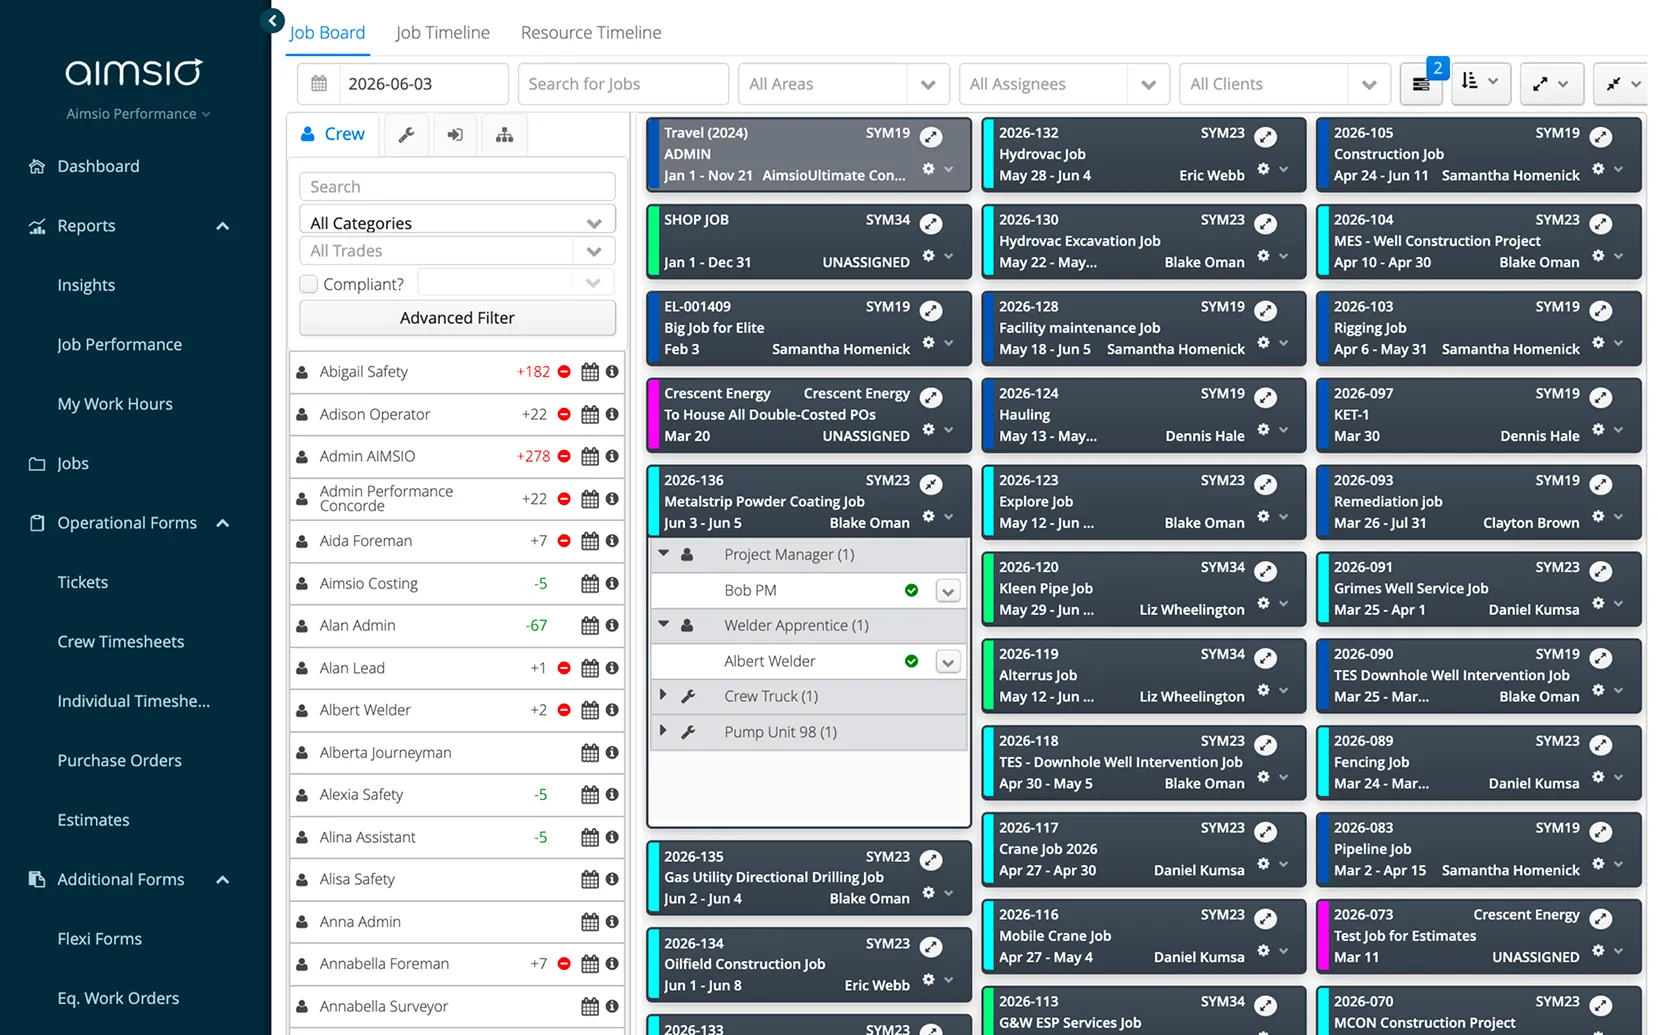Open the link icon on job 2026-124 Hauling
The image size is (1658, 1035).
(1266, 398)
